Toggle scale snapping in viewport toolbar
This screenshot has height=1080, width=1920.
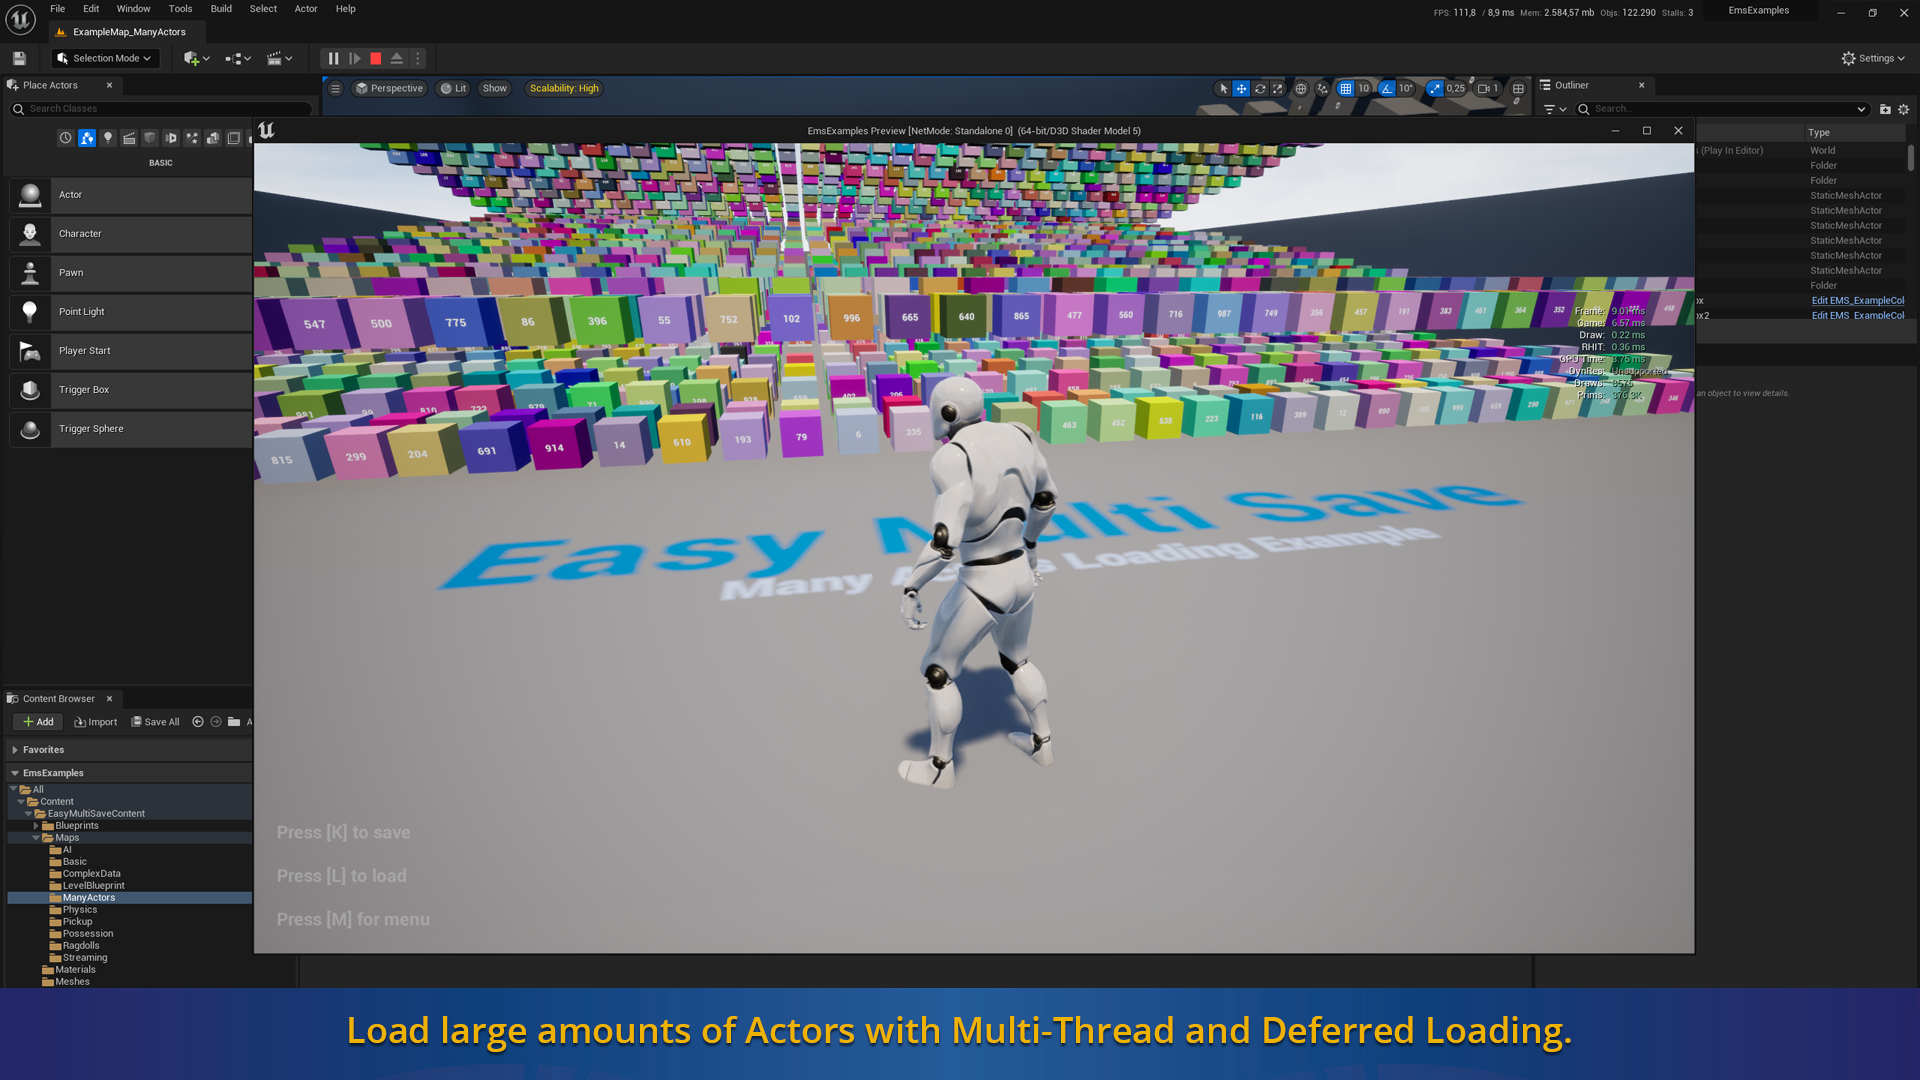pyautogui.click(x=1435, y=89)
